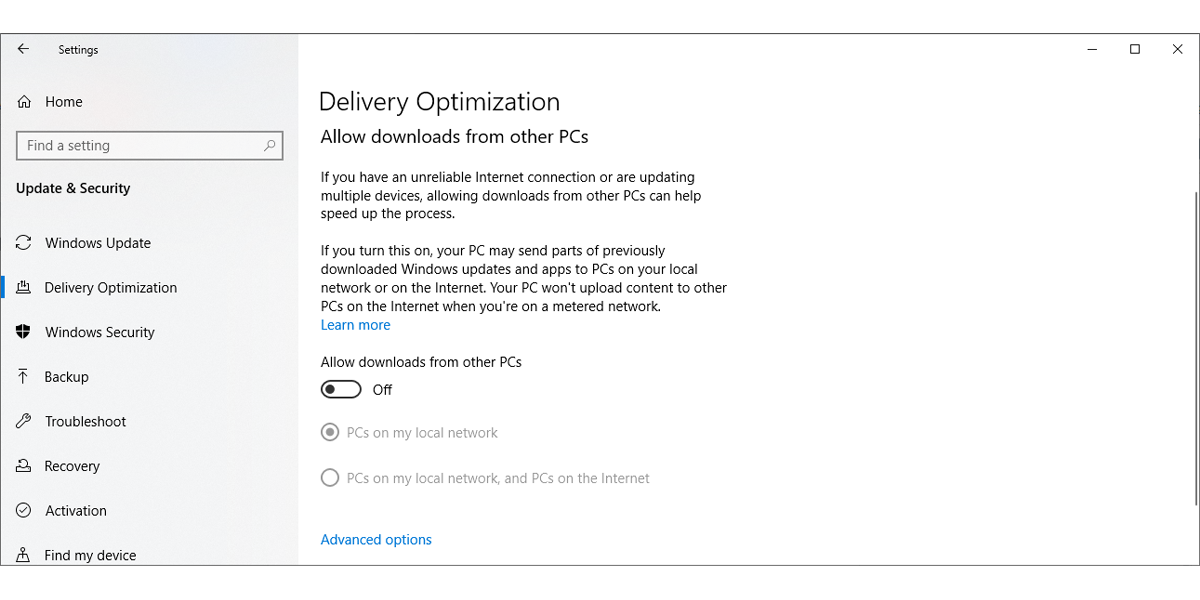The image size is (1200, 600).
Task: Select the Windows Update sidebar icon
Action: tap(23, 242)
